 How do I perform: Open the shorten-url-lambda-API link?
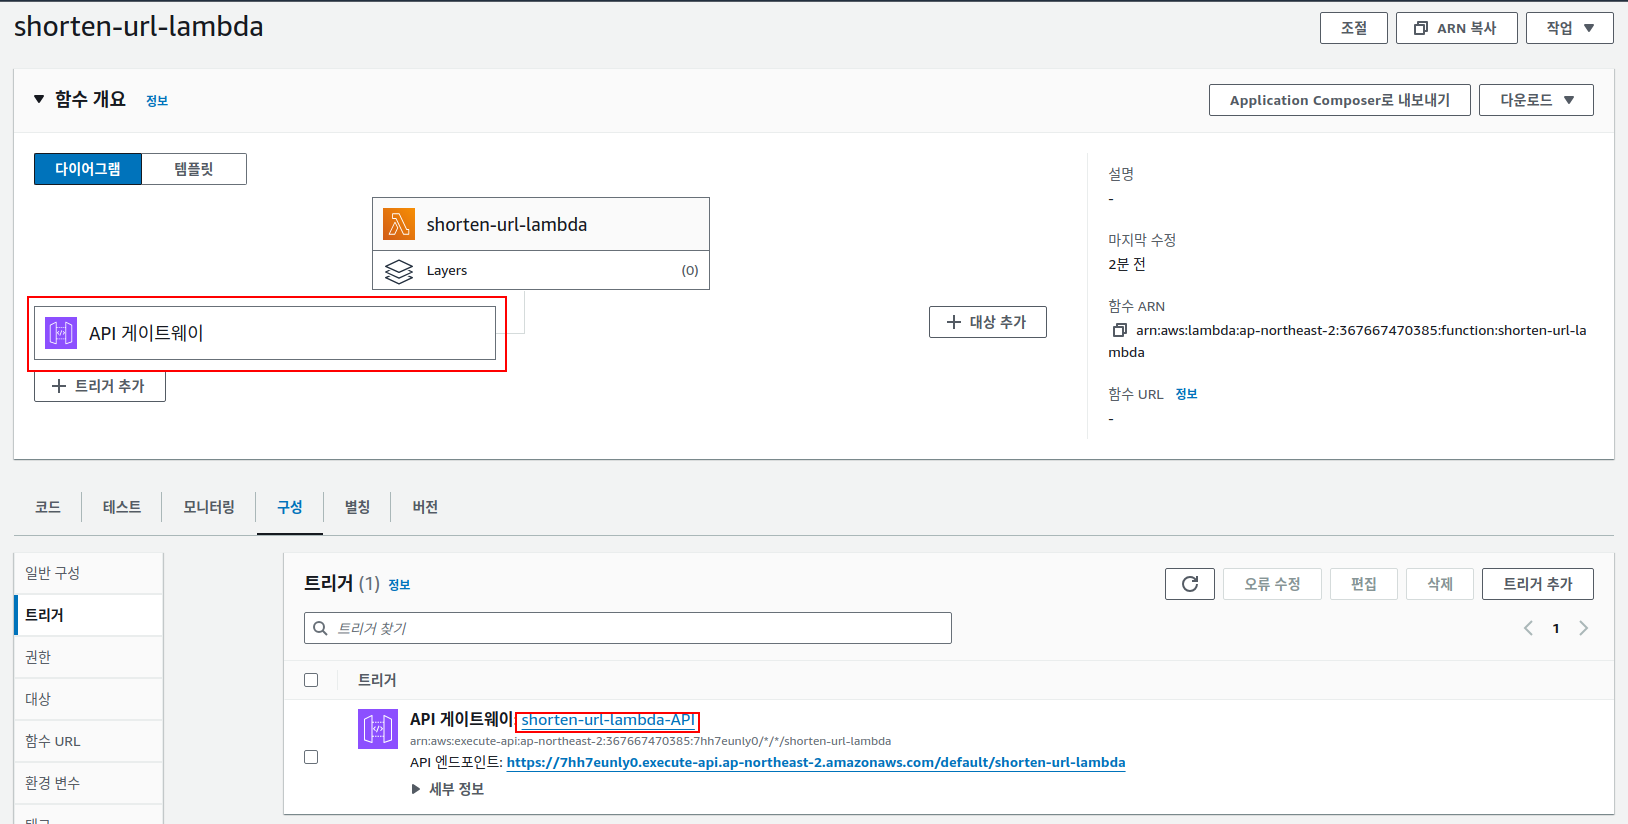point(608,720)
